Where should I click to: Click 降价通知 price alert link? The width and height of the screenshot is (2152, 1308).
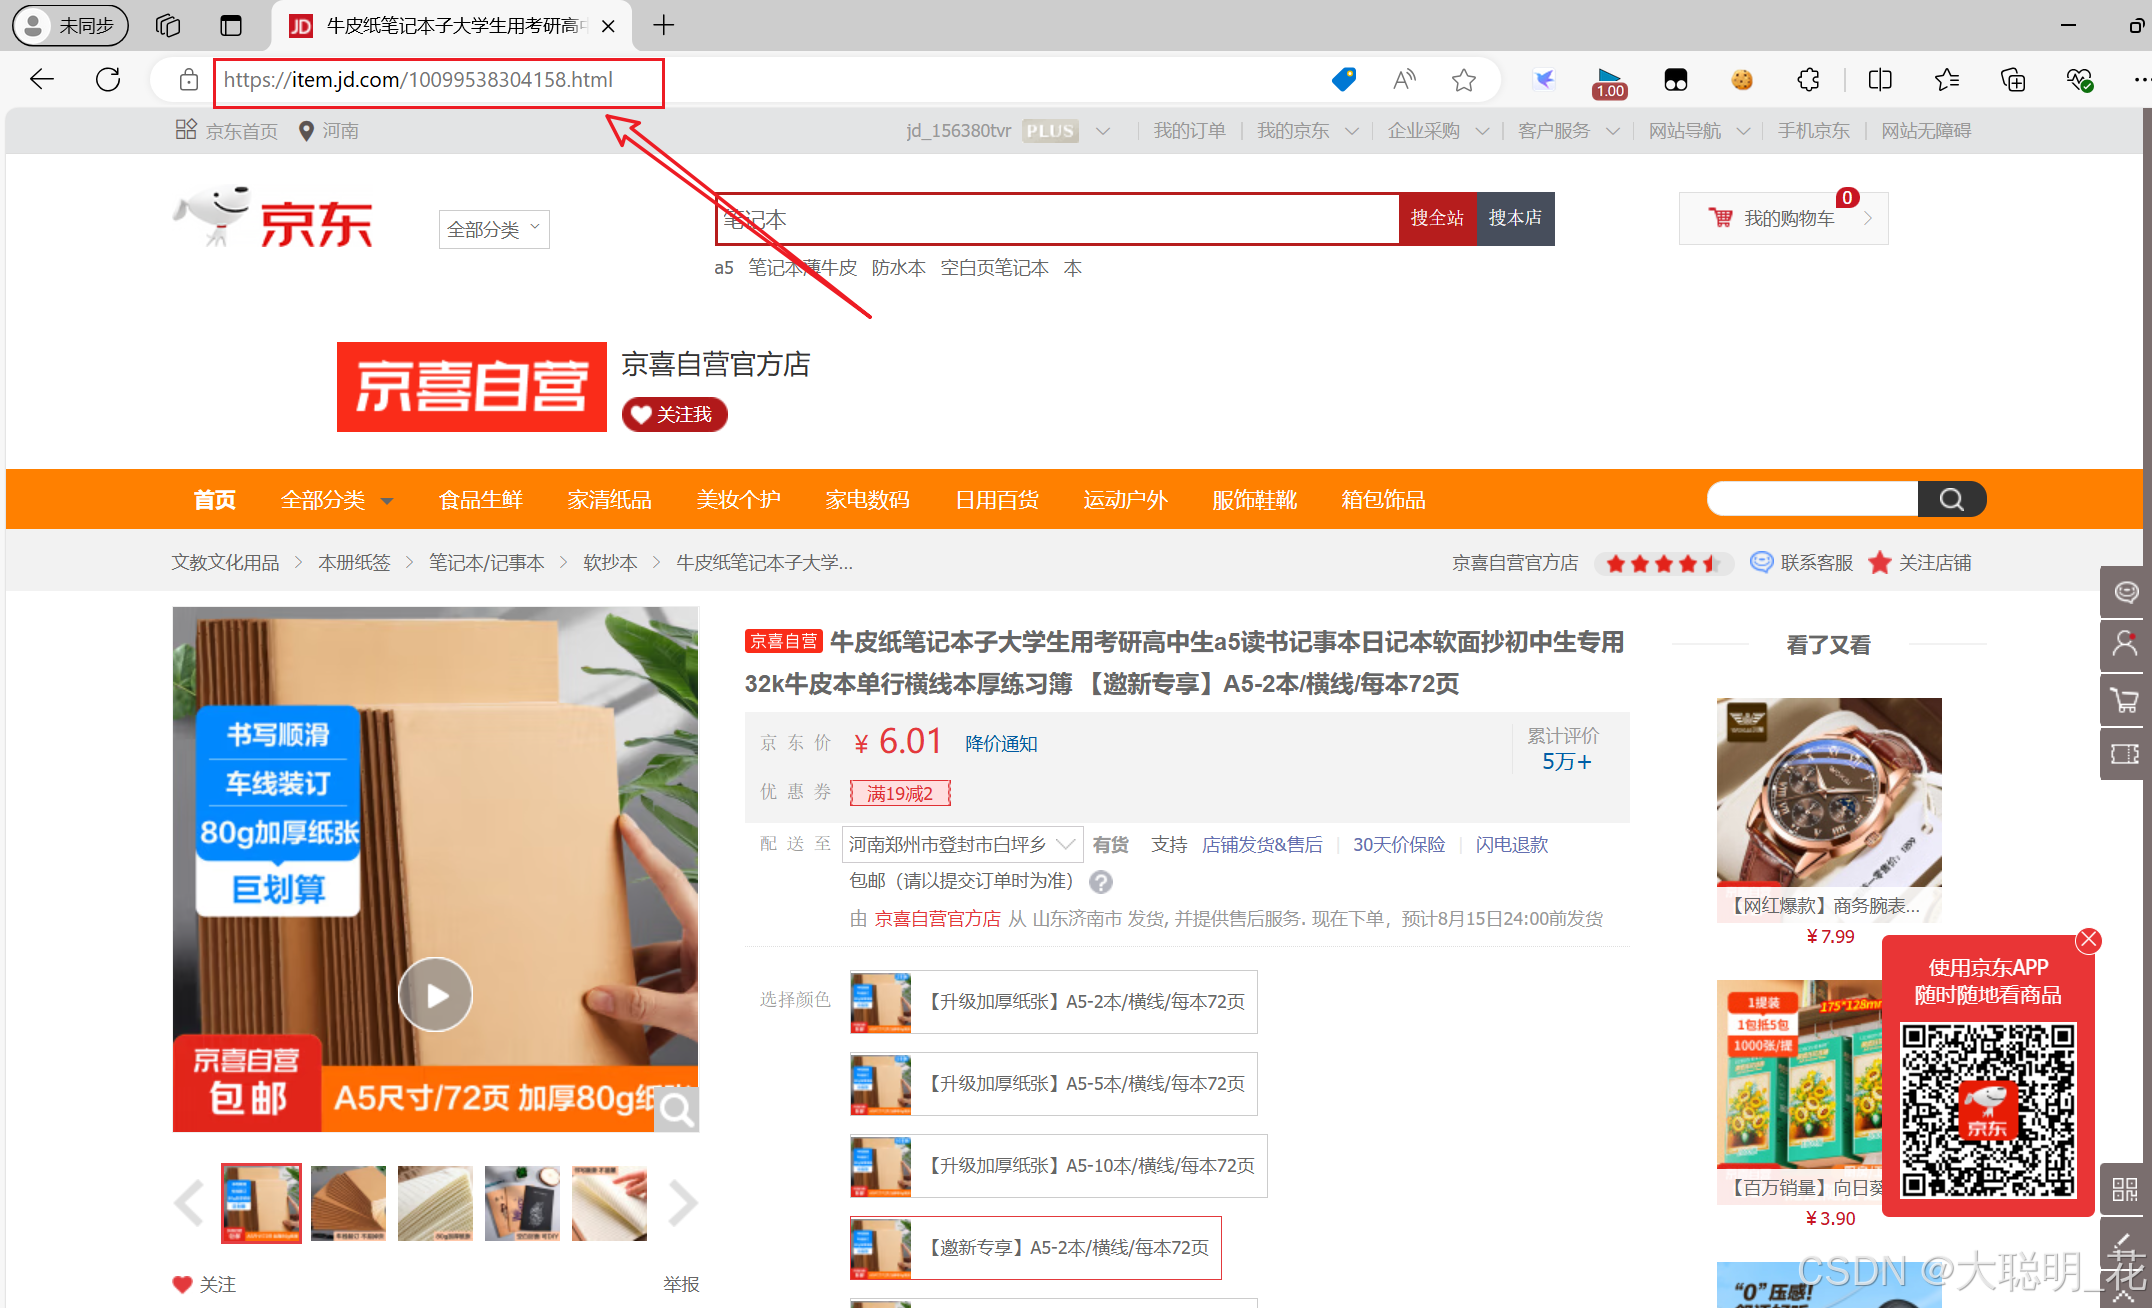coord(1001,744)
